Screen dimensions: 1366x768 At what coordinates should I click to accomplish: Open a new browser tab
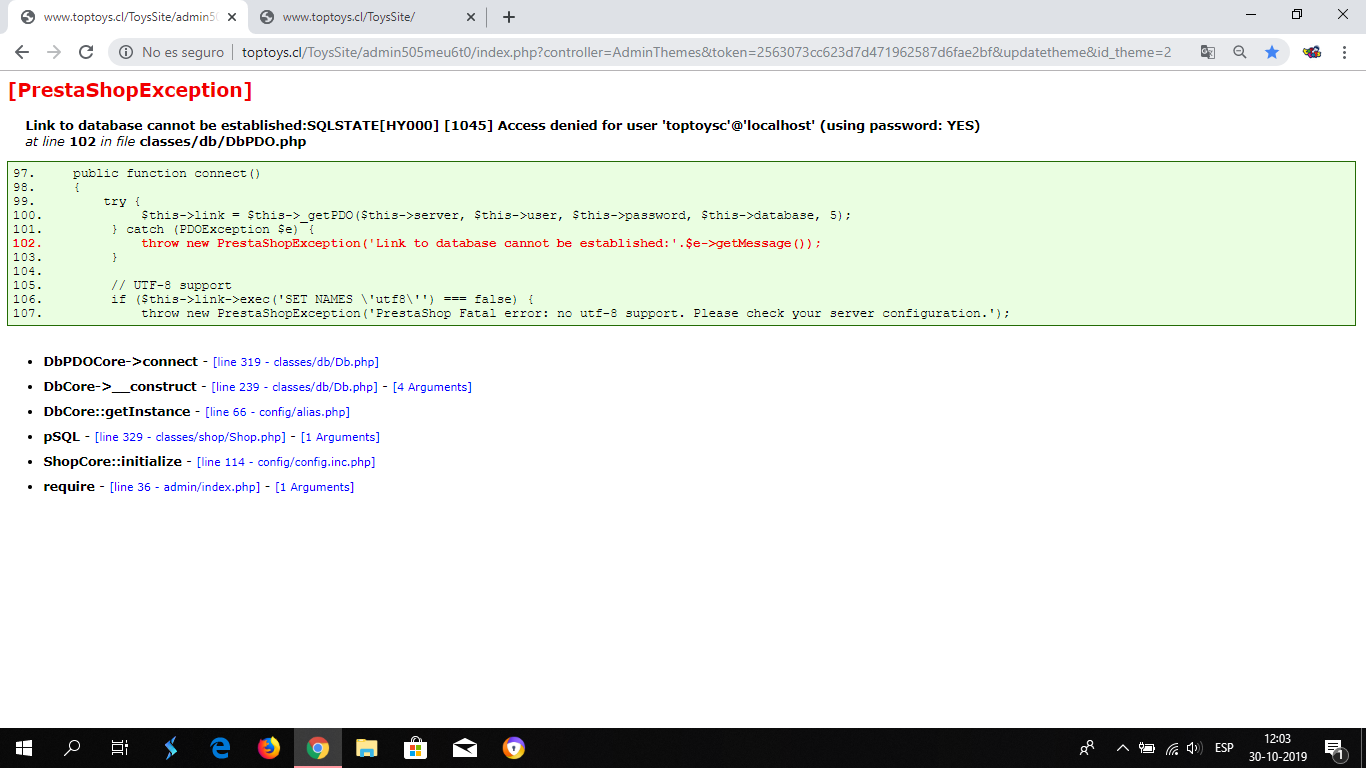tap(508, 17)
